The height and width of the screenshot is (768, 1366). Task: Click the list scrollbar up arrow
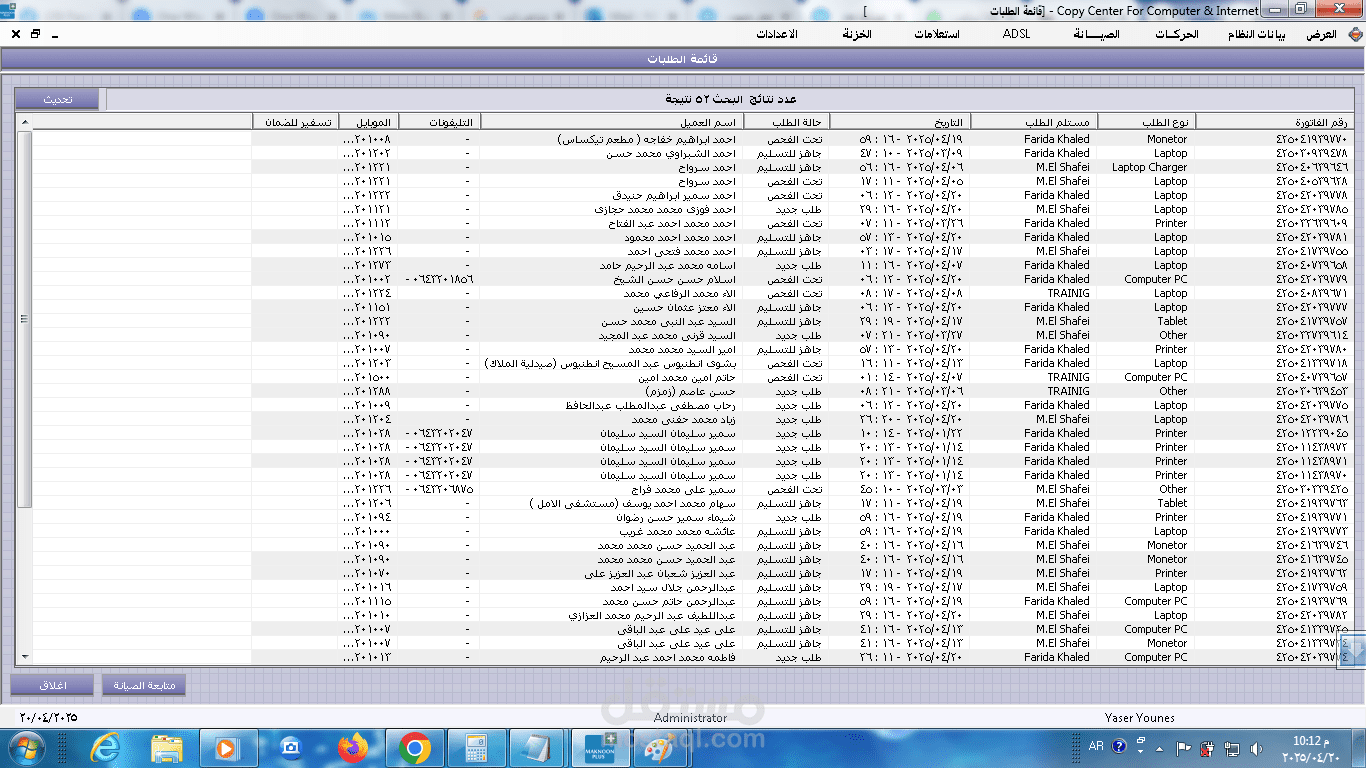click(x=25, y=122)
